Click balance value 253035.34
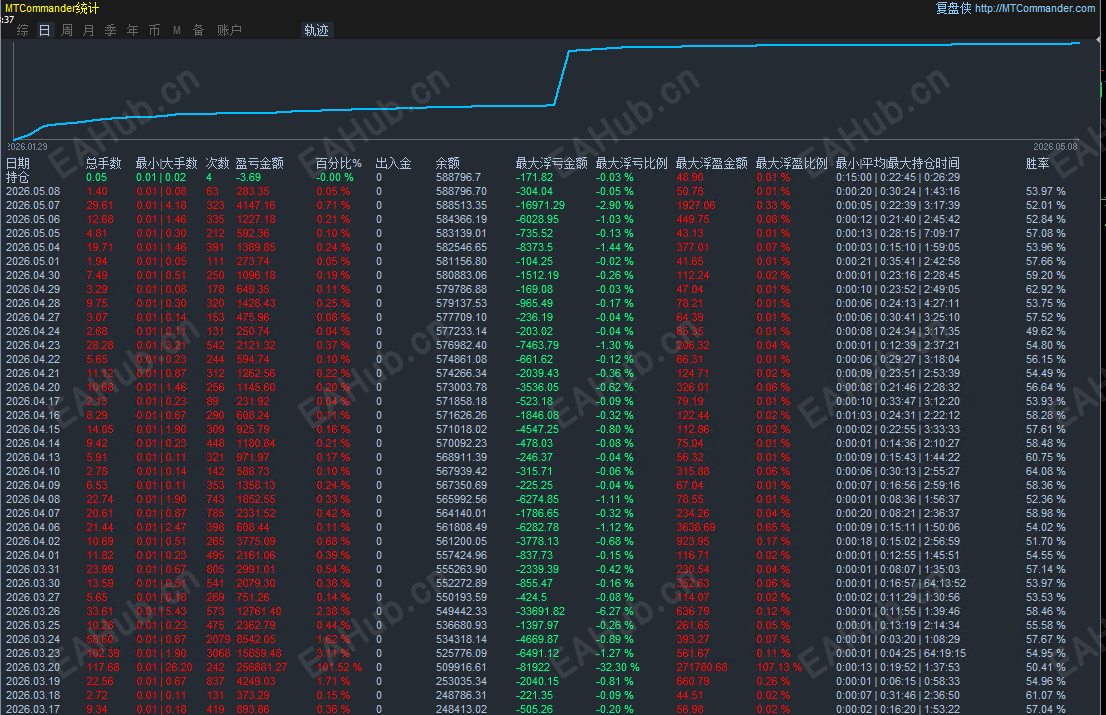 tap(461, 681)
